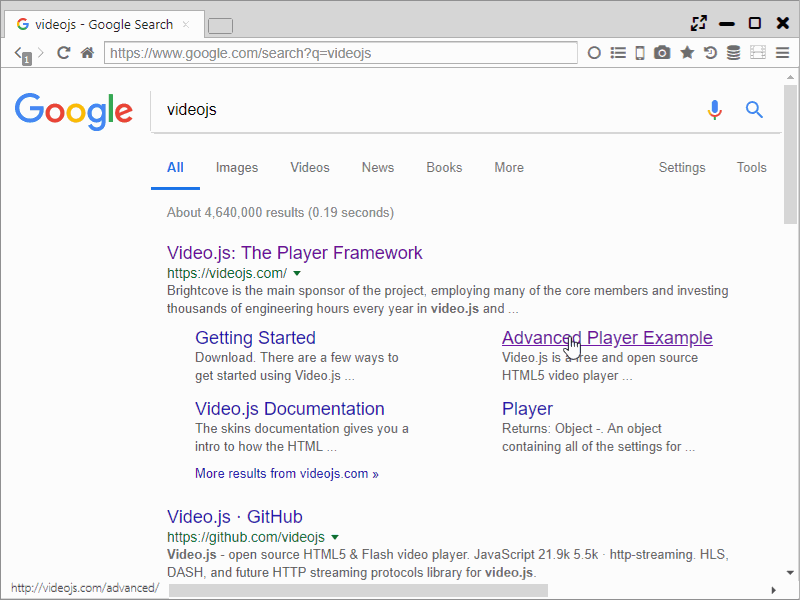Click "More results from videojs.com" link
Screen dimensions: 800x600
tap(287, 473)
